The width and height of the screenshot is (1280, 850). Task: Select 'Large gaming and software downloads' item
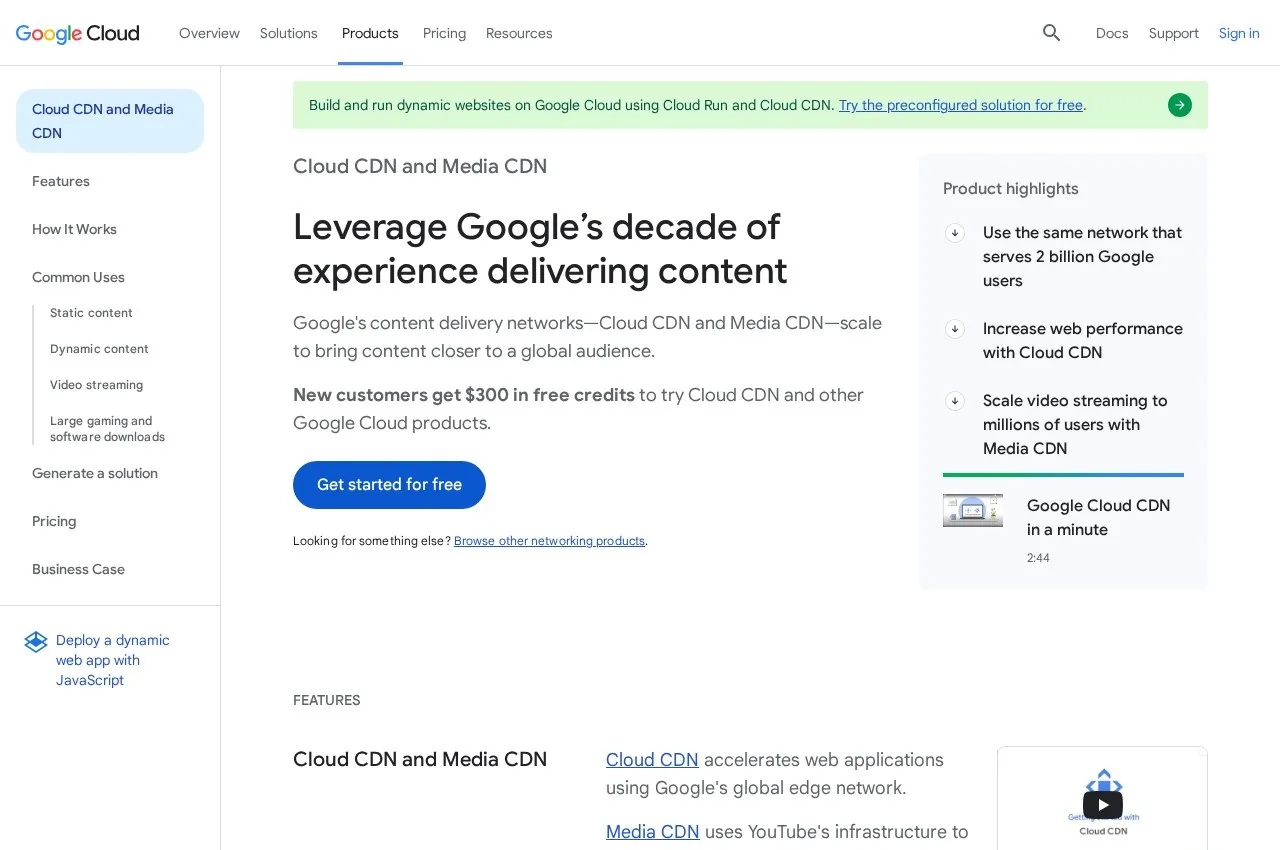[x=107, y=429]
